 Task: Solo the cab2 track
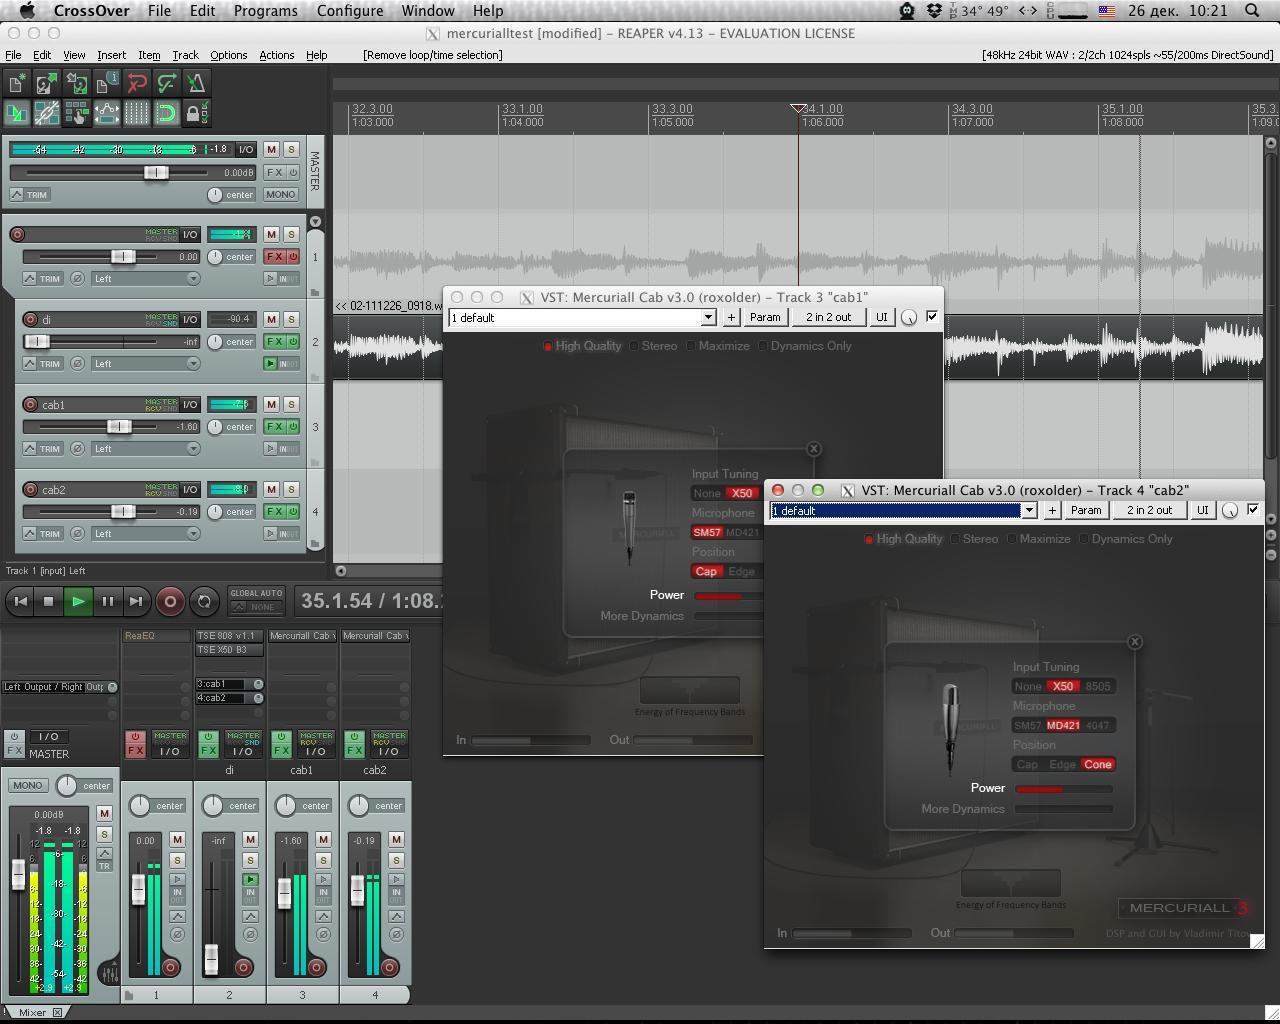(x=291, y=489)
